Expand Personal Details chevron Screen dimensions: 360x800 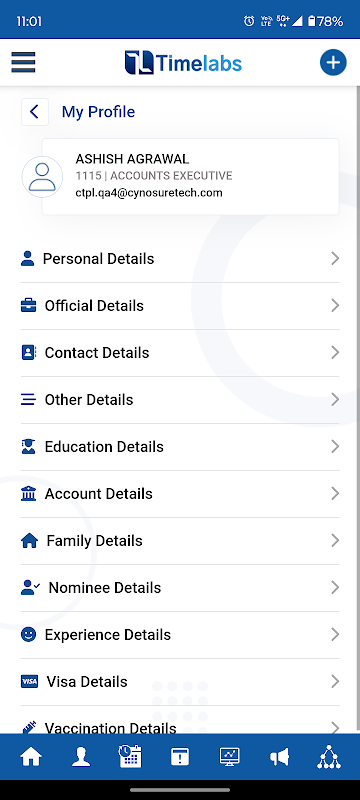[335, 259]
